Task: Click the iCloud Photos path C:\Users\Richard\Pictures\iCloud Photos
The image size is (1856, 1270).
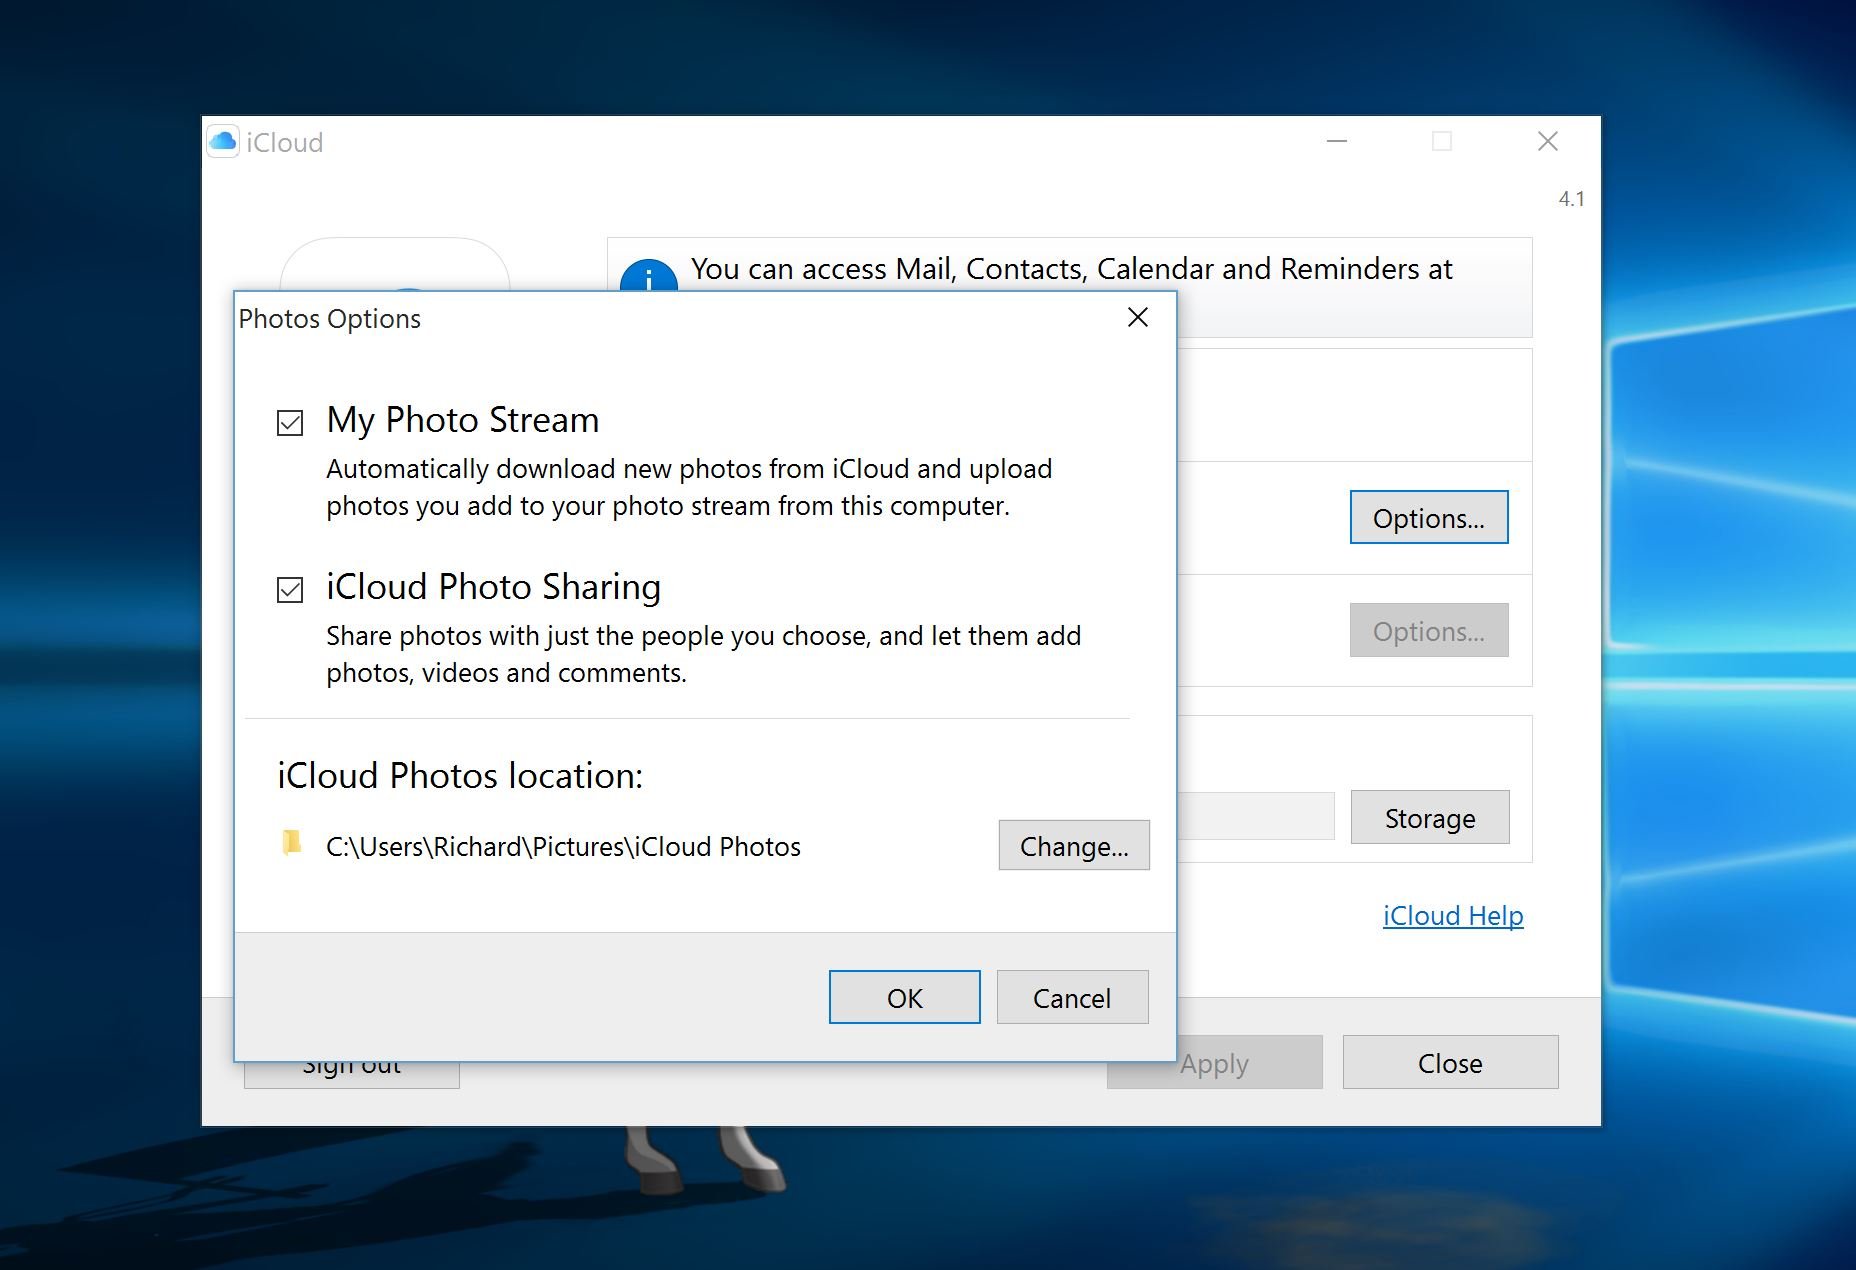Action: click(x=563, y=847)
